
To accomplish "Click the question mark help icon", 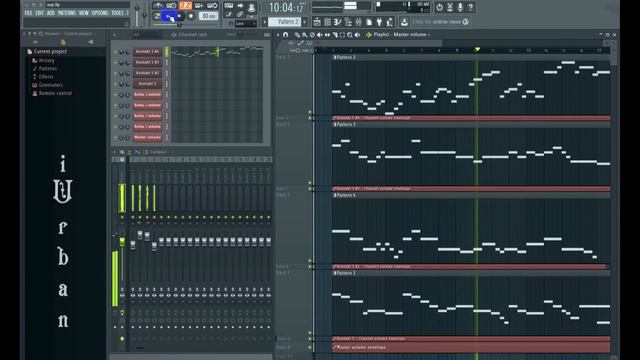I will tap(471, 7).
